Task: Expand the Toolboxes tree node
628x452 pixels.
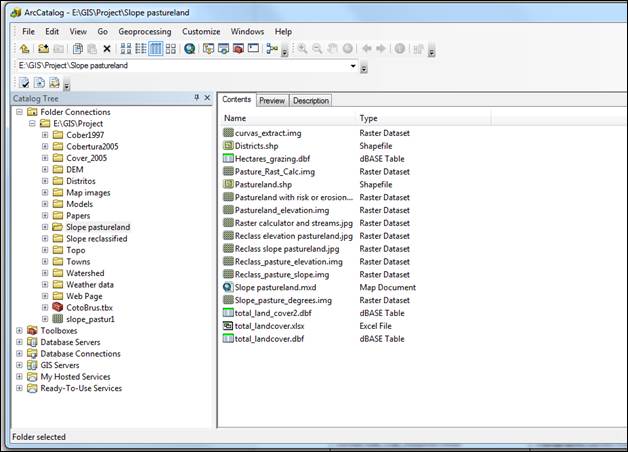Action: tap(19, 330)
